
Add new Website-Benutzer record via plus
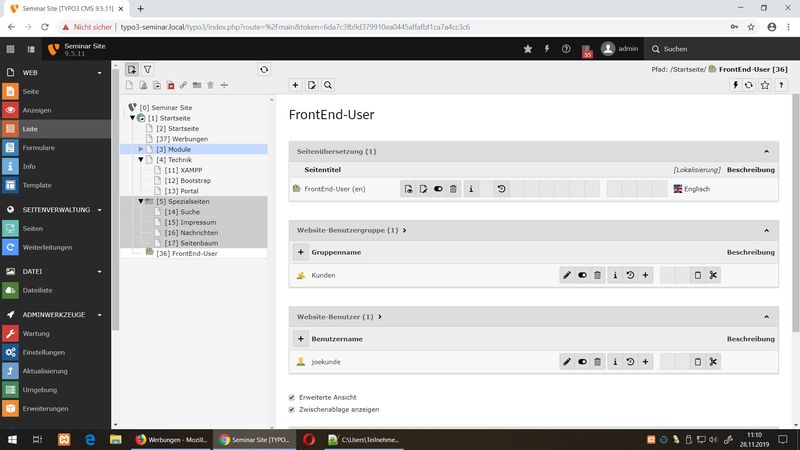[x=301, y=339]
